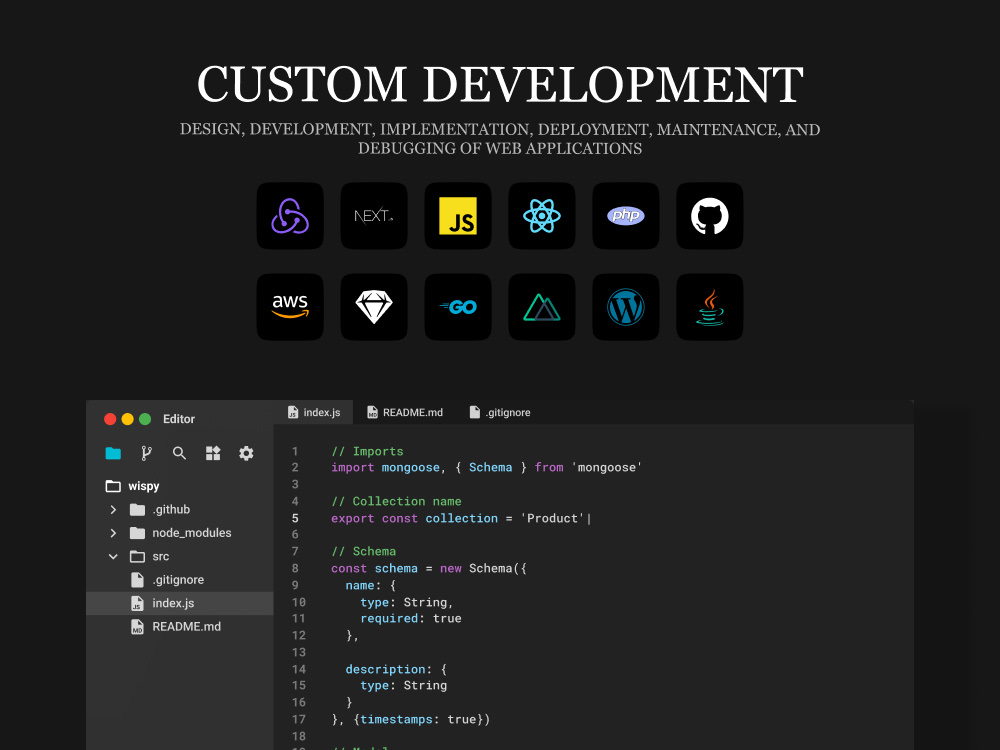Click the wispy root folder icon
Viewport: 1000px width, 750px height.
pyautogui.click(x=113, y=486)
